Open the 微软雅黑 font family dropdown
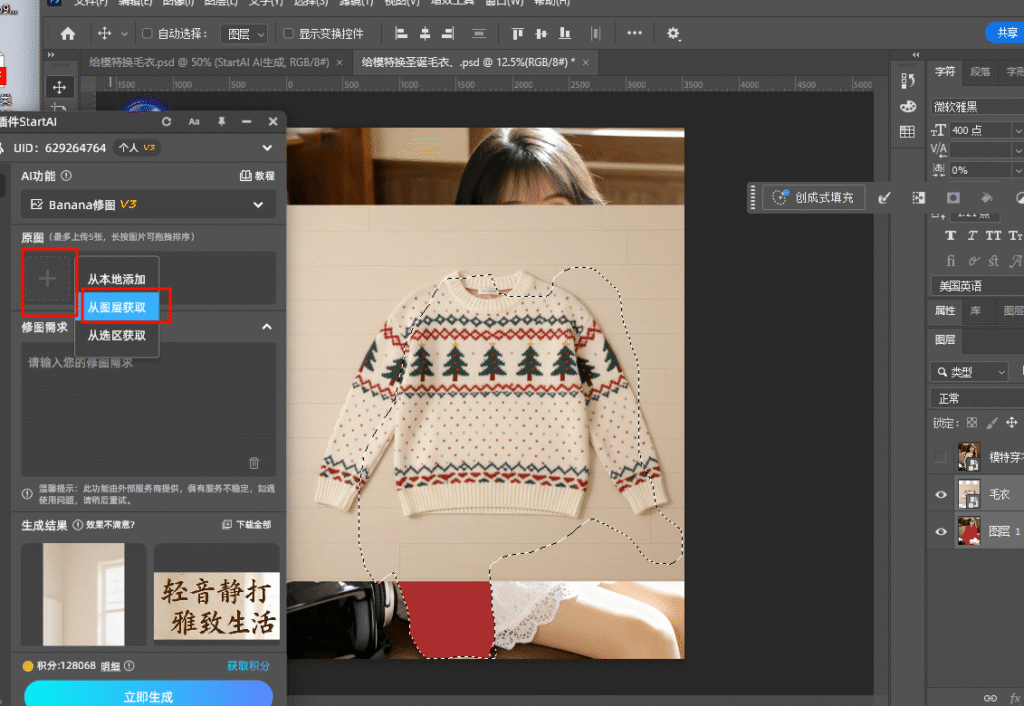The height and width of the screenshot is (706, 1024). pos(976,106)
